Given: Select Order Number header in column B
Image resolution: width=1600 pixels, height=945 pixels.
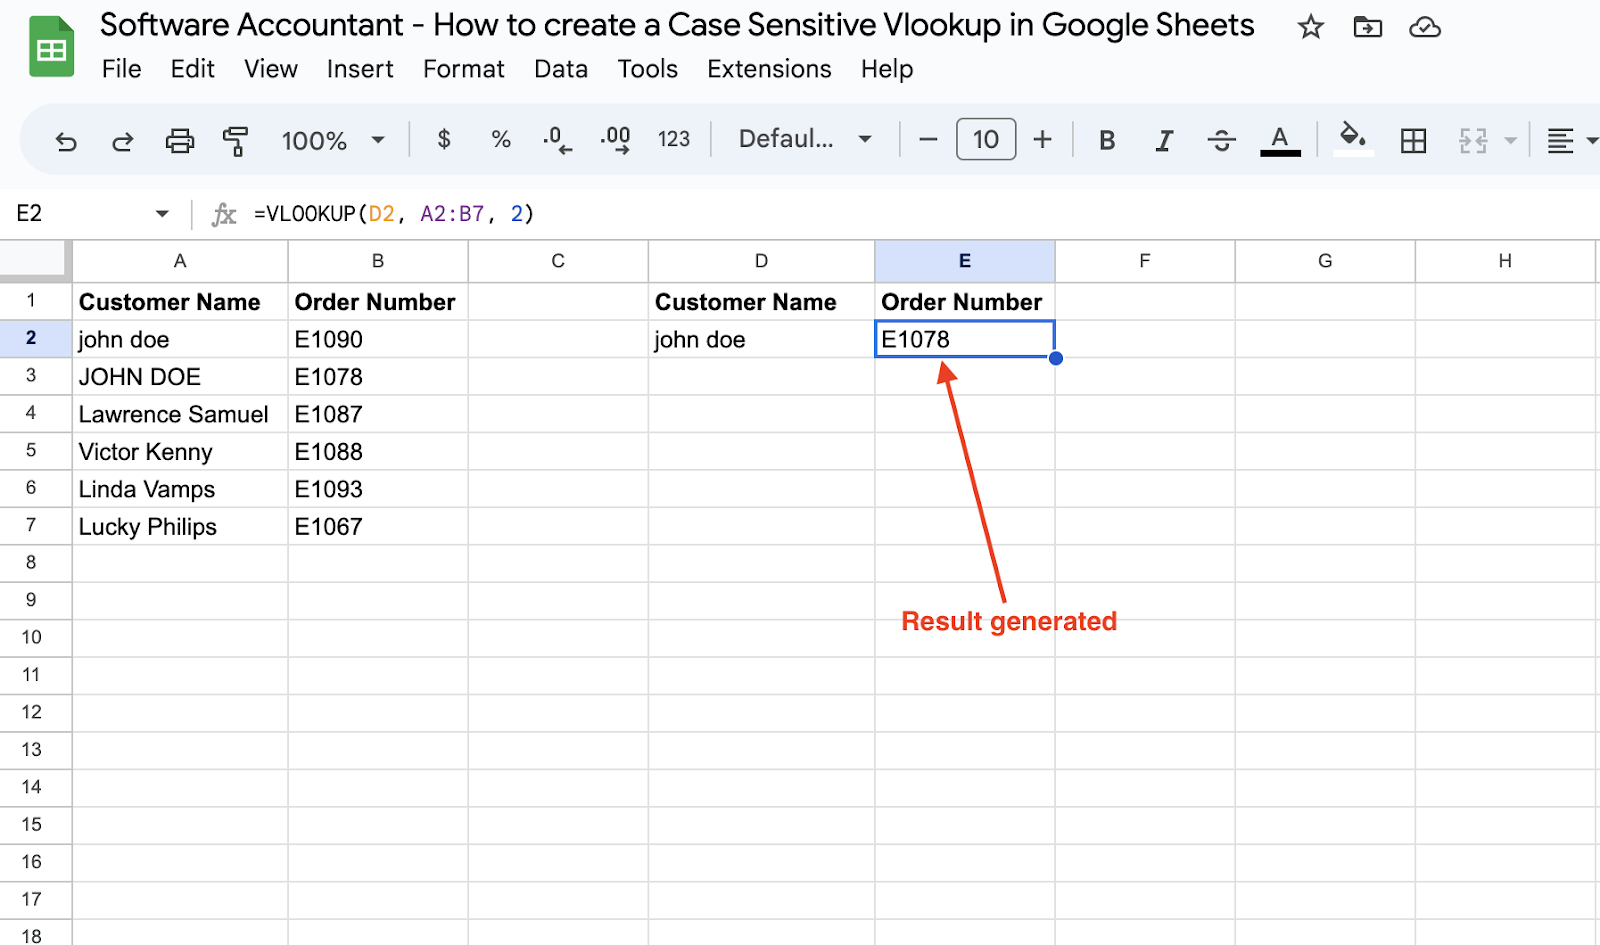Looking at the screenshot, I should 378,302.
